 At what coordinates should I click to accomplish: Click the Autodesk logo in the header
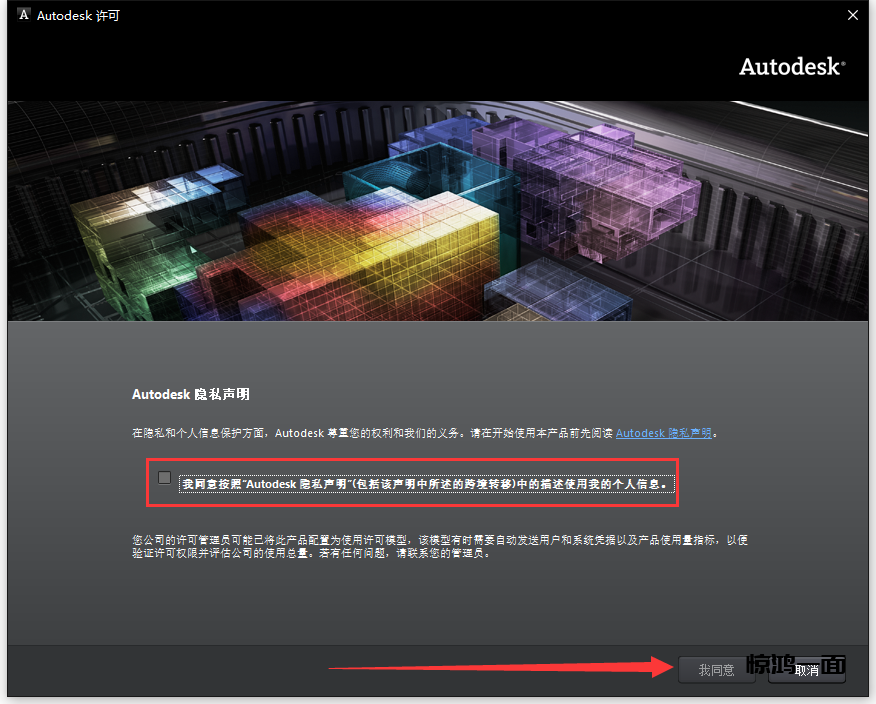point(791,67)
